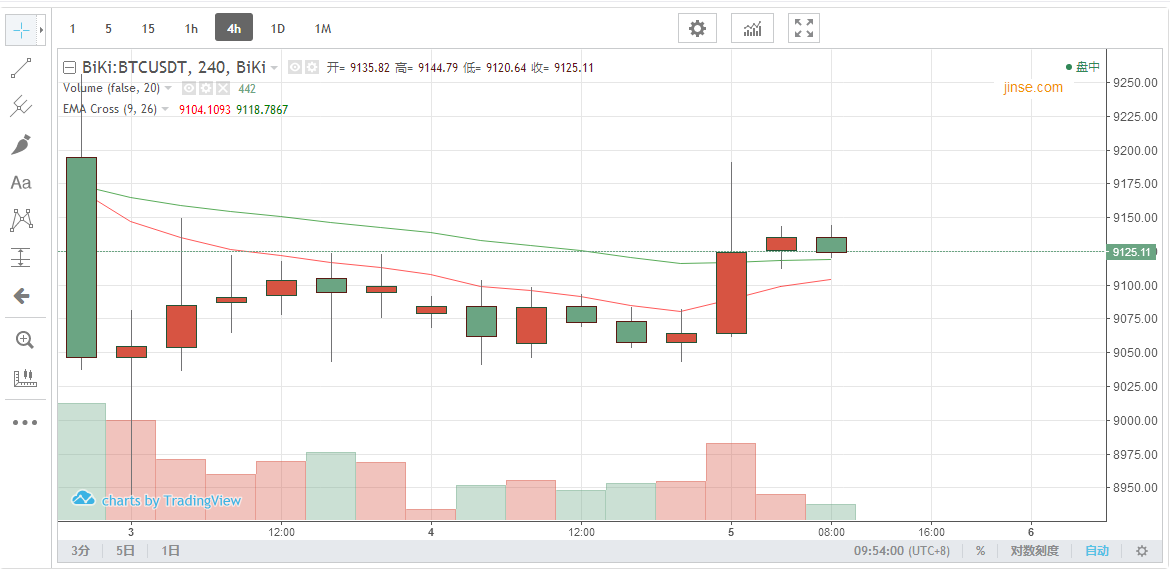This screenshot has width=1170, height=570.
Task: Open Volume indicator dropdown arrow
Action: (x=168, y=88)
